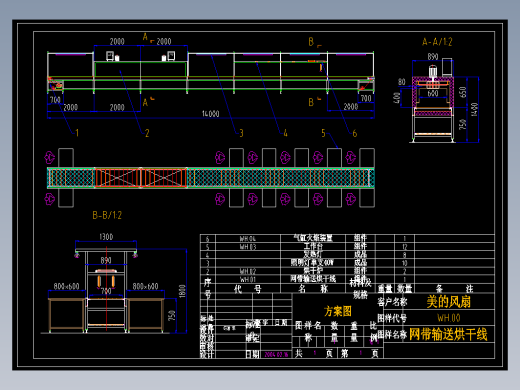Click the "WH.03" code cell in parts list

point(248,247)
